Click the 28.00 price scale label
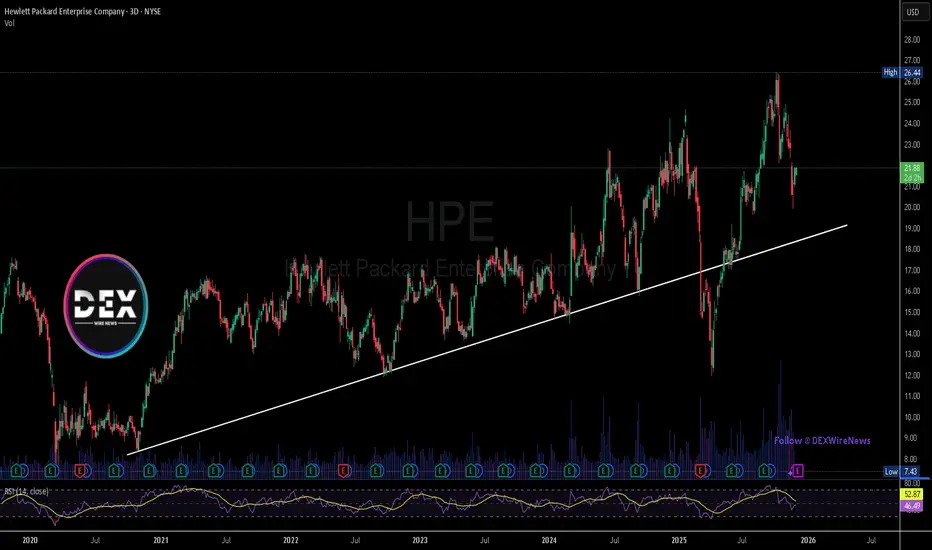Image resolution: width=932 pixels, height=550 pixels. (912, 40)
